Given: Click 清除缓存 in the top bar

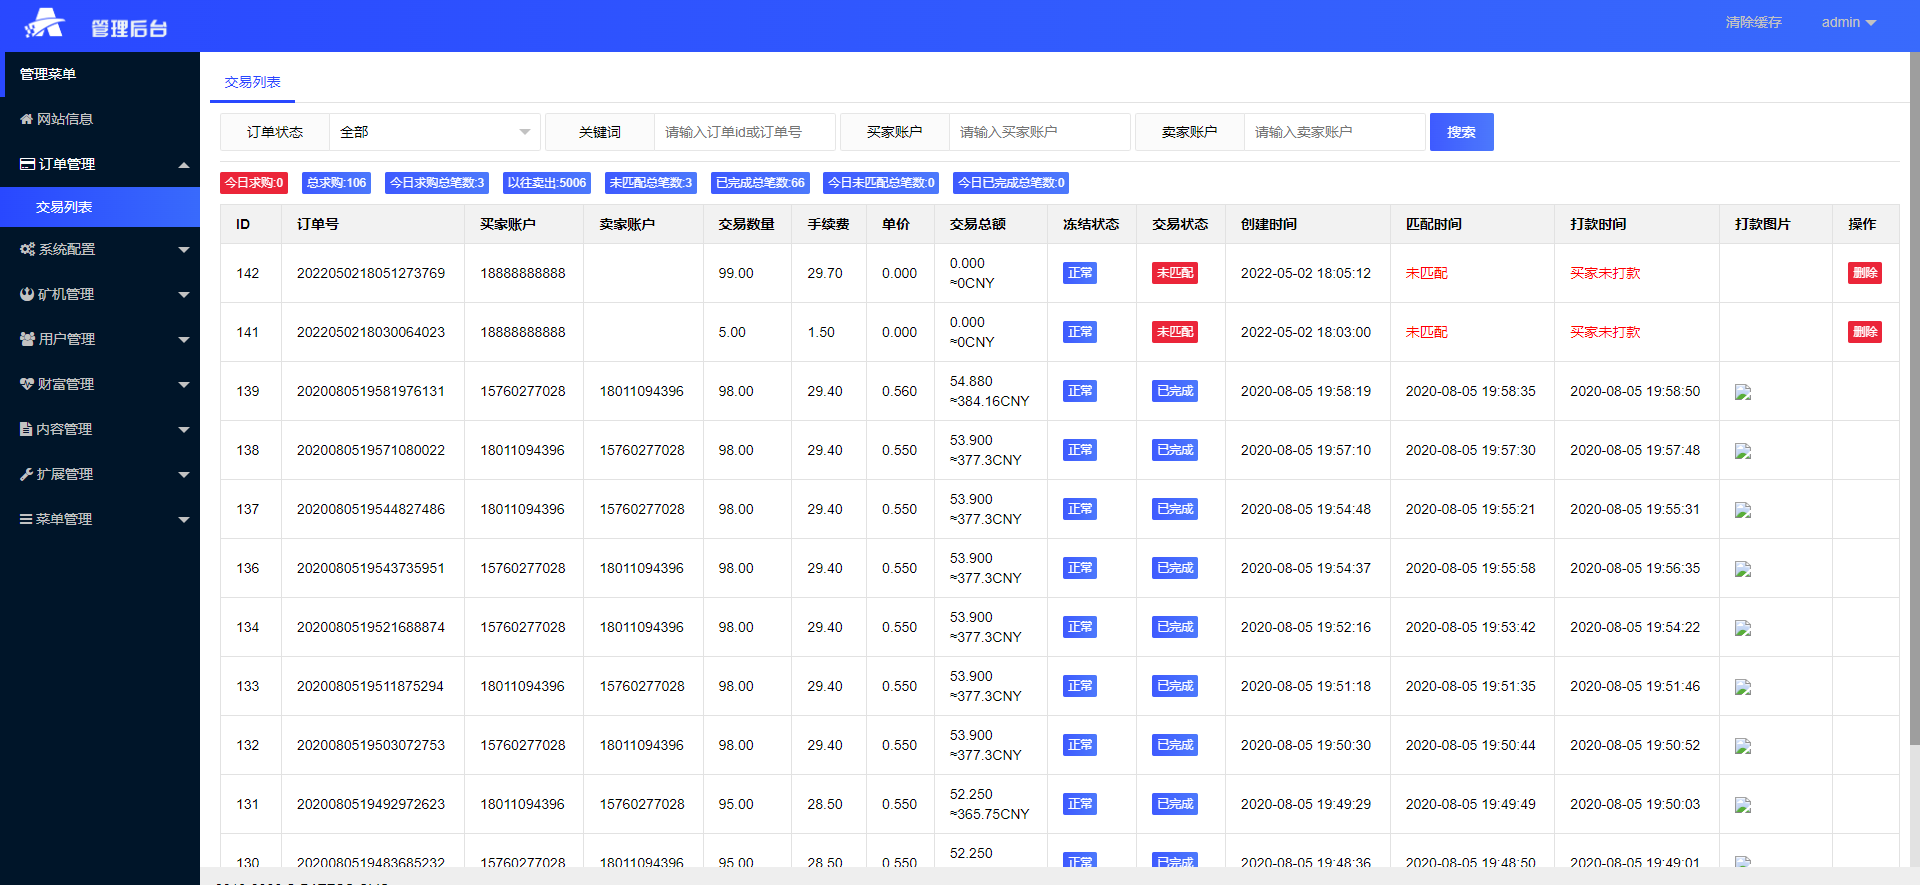Looking at the screenshot, I should [1753, 22].
